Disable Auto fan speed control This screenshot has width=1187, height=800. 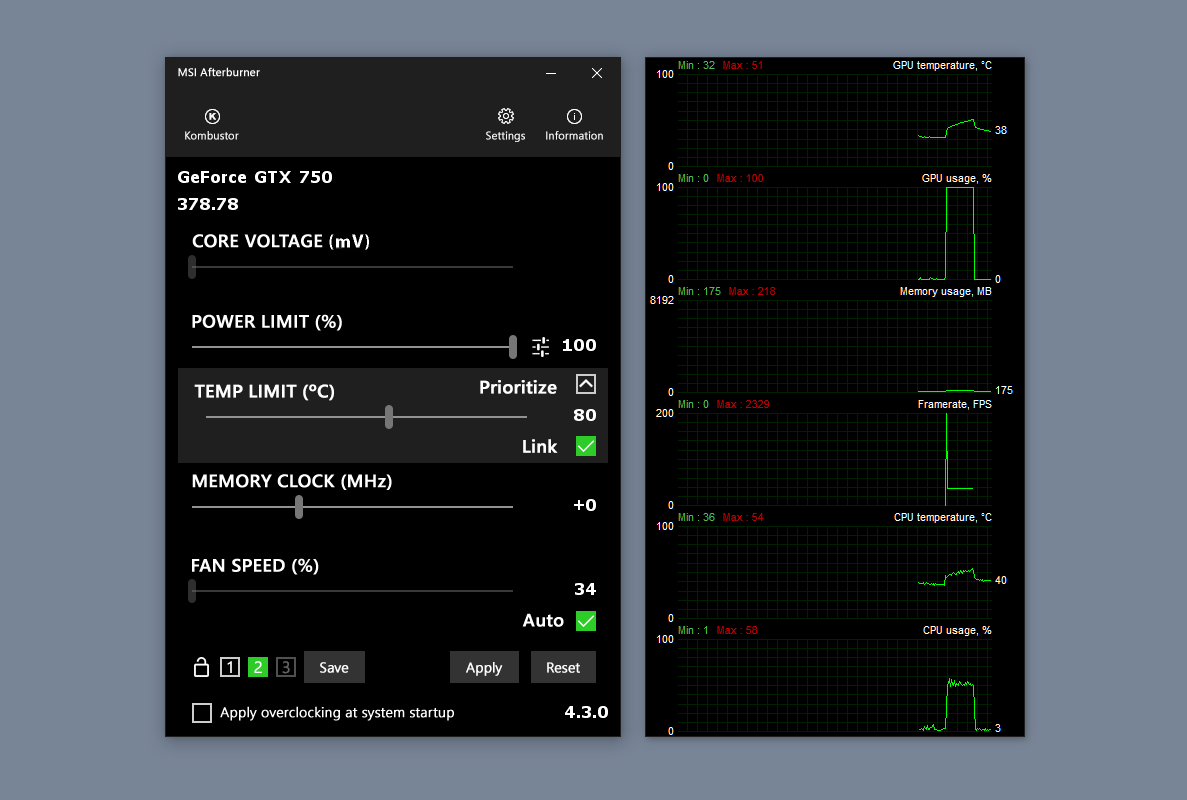[x=586, y=620]
